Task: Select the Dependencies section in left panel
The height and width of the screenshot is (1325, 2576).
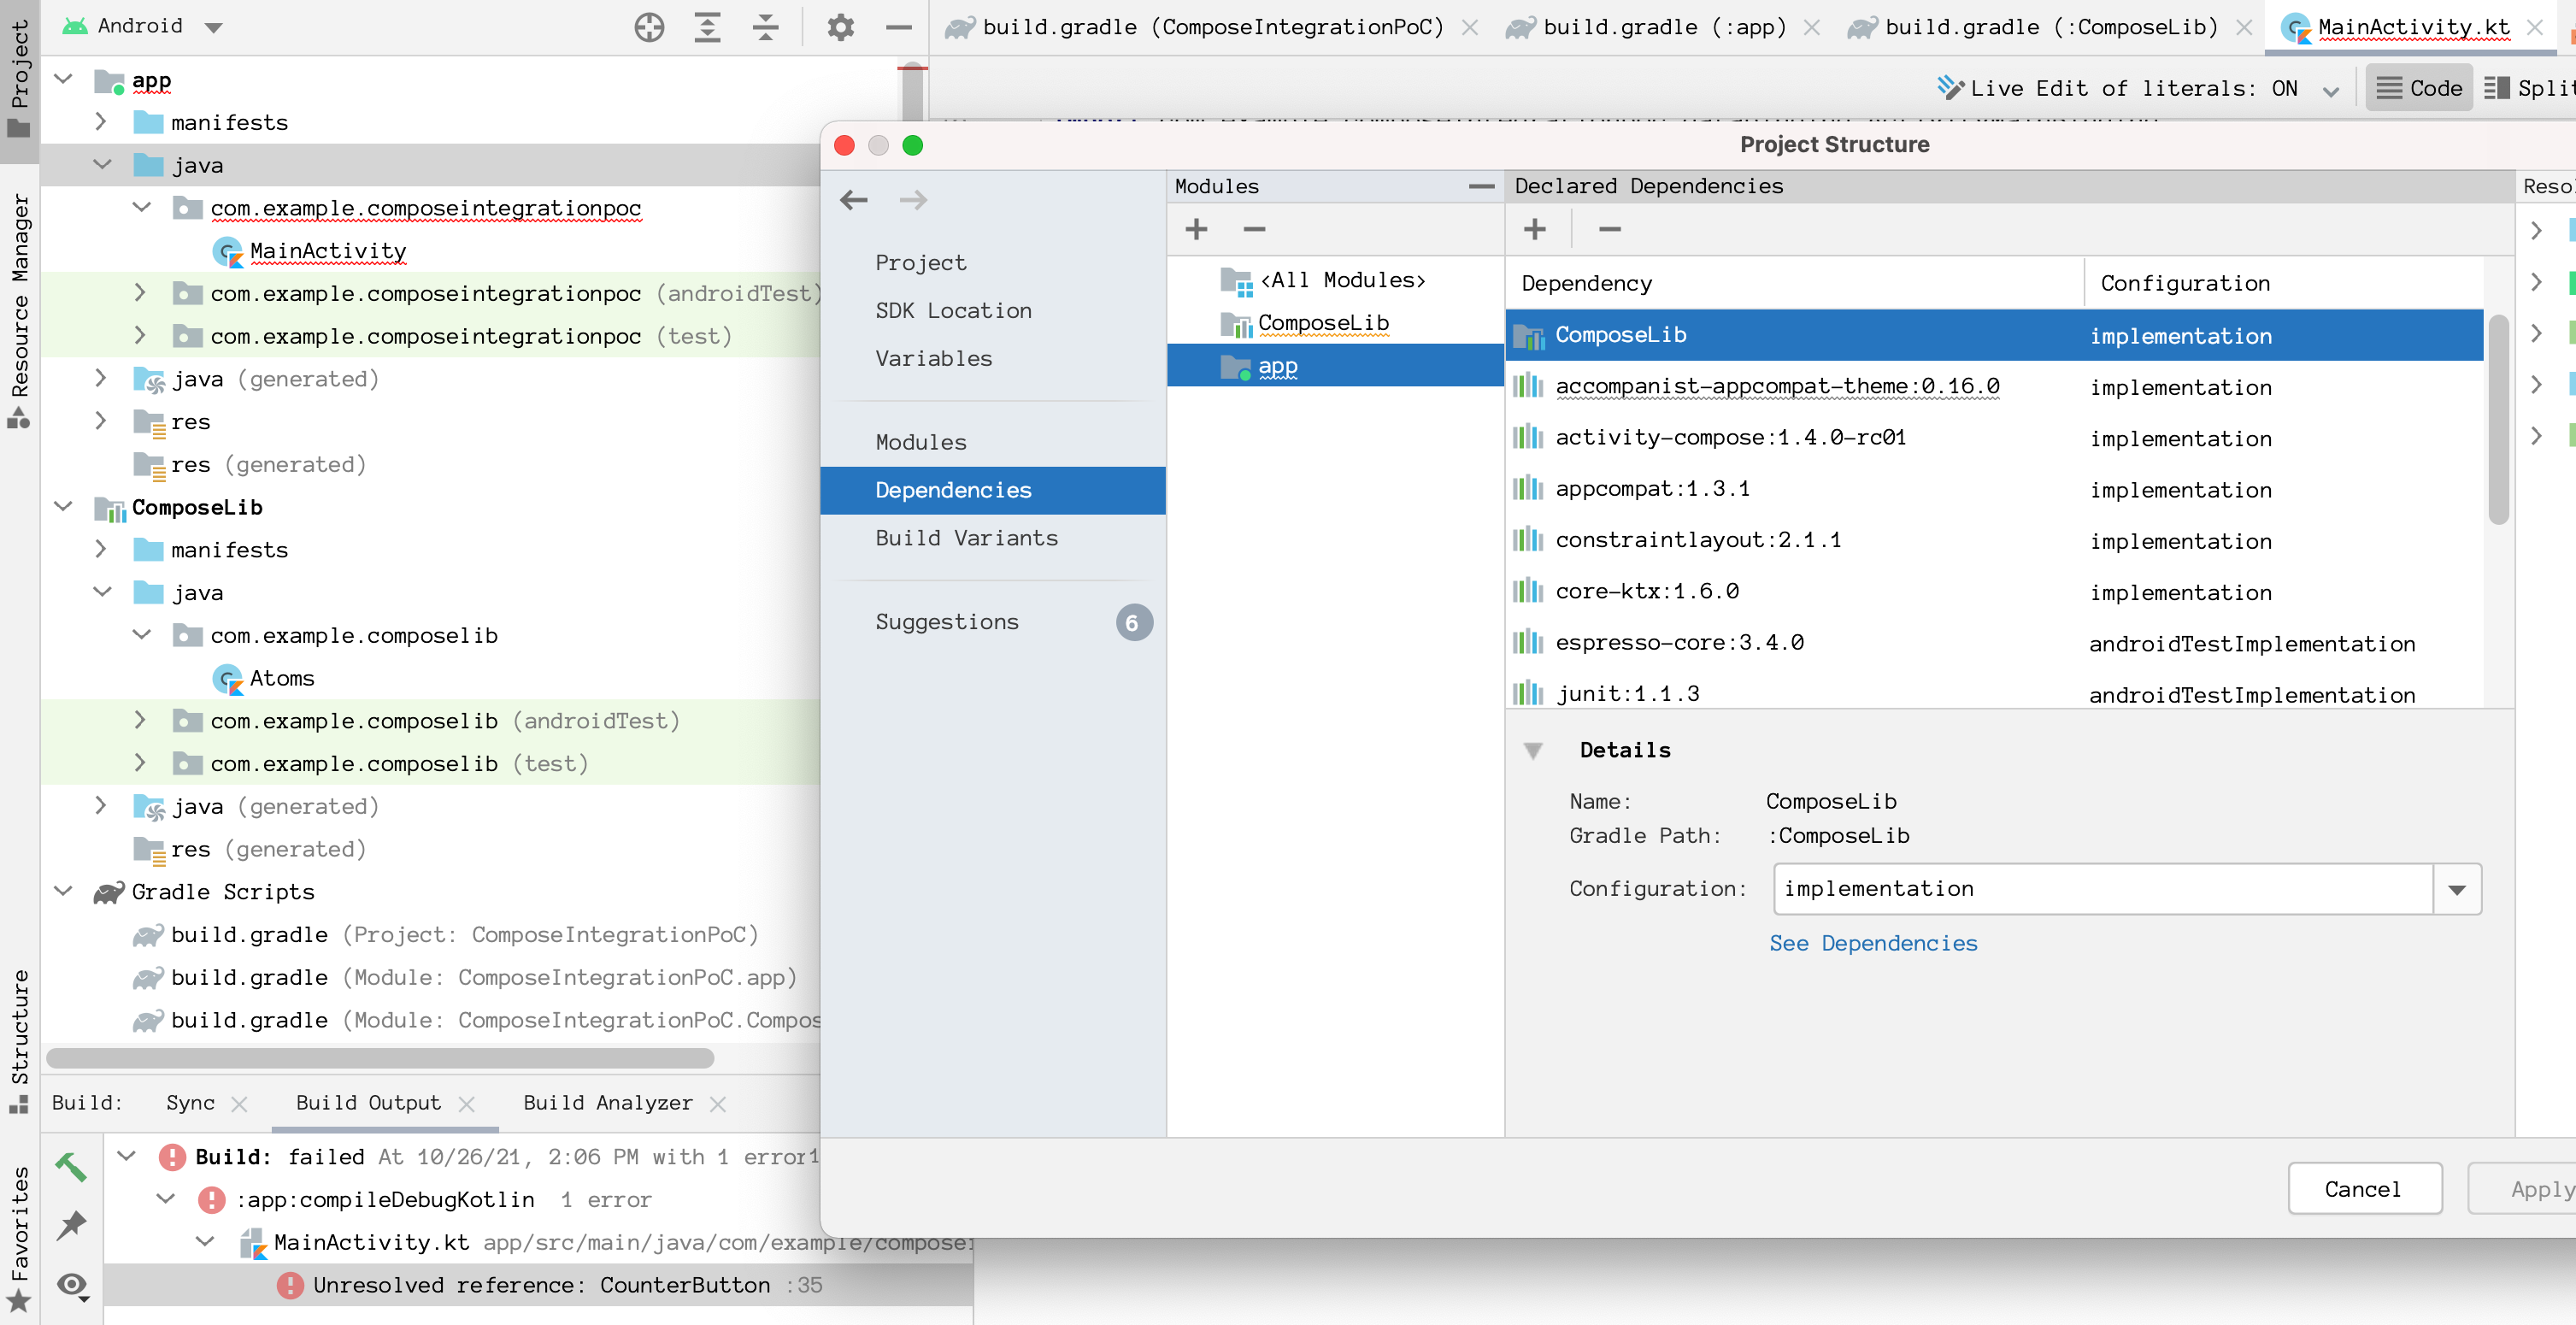Action: tap(953, 488)
